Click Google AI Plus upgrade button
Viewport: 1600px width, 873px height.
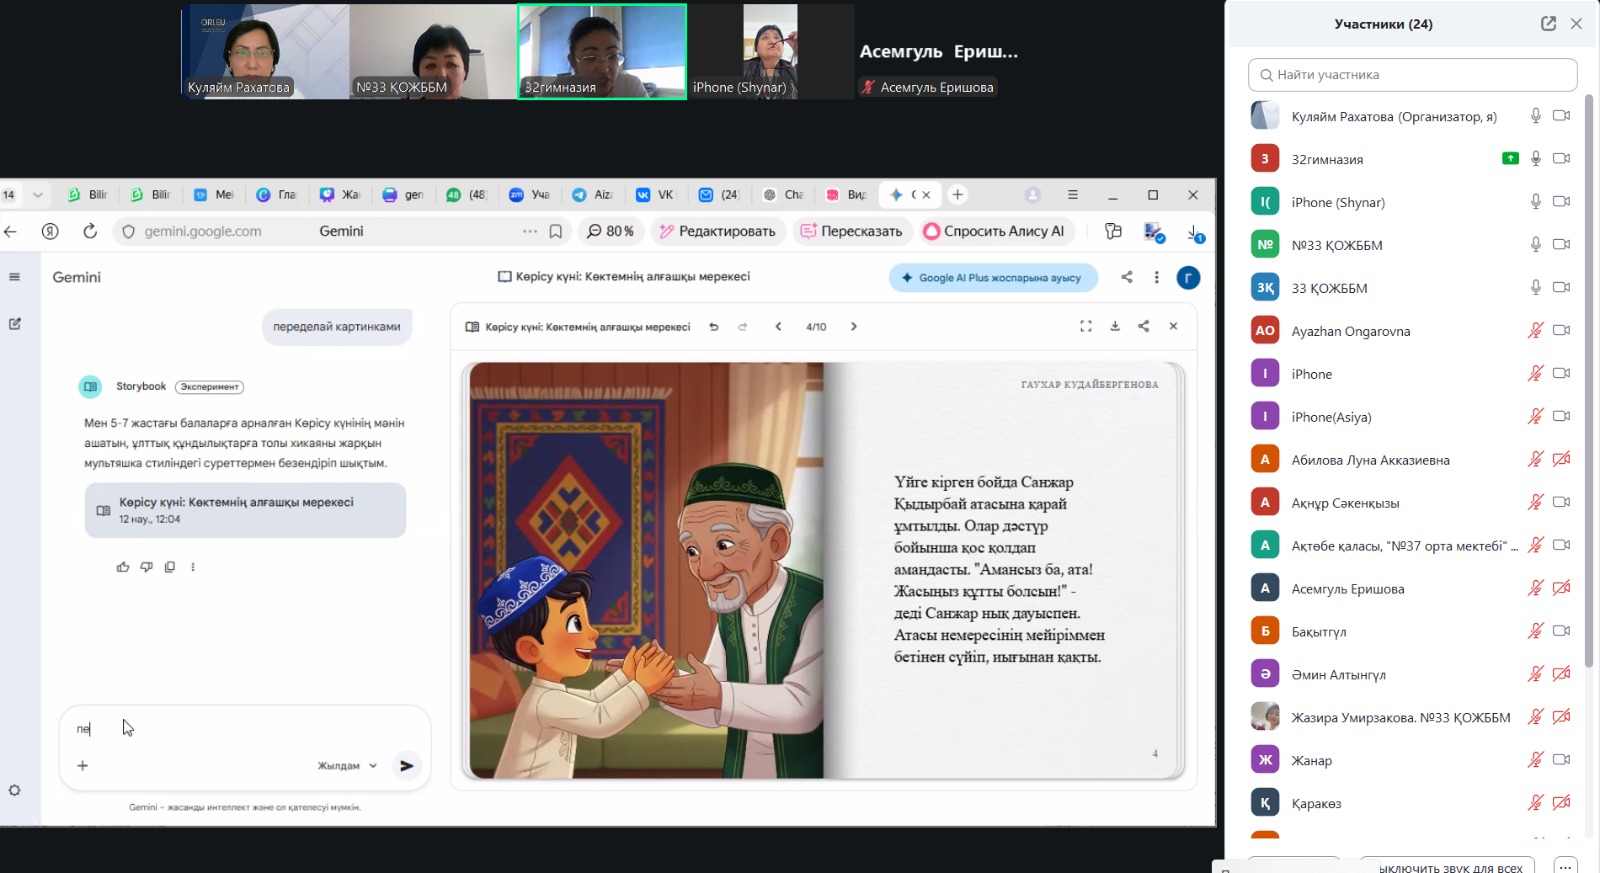point(992,278)
